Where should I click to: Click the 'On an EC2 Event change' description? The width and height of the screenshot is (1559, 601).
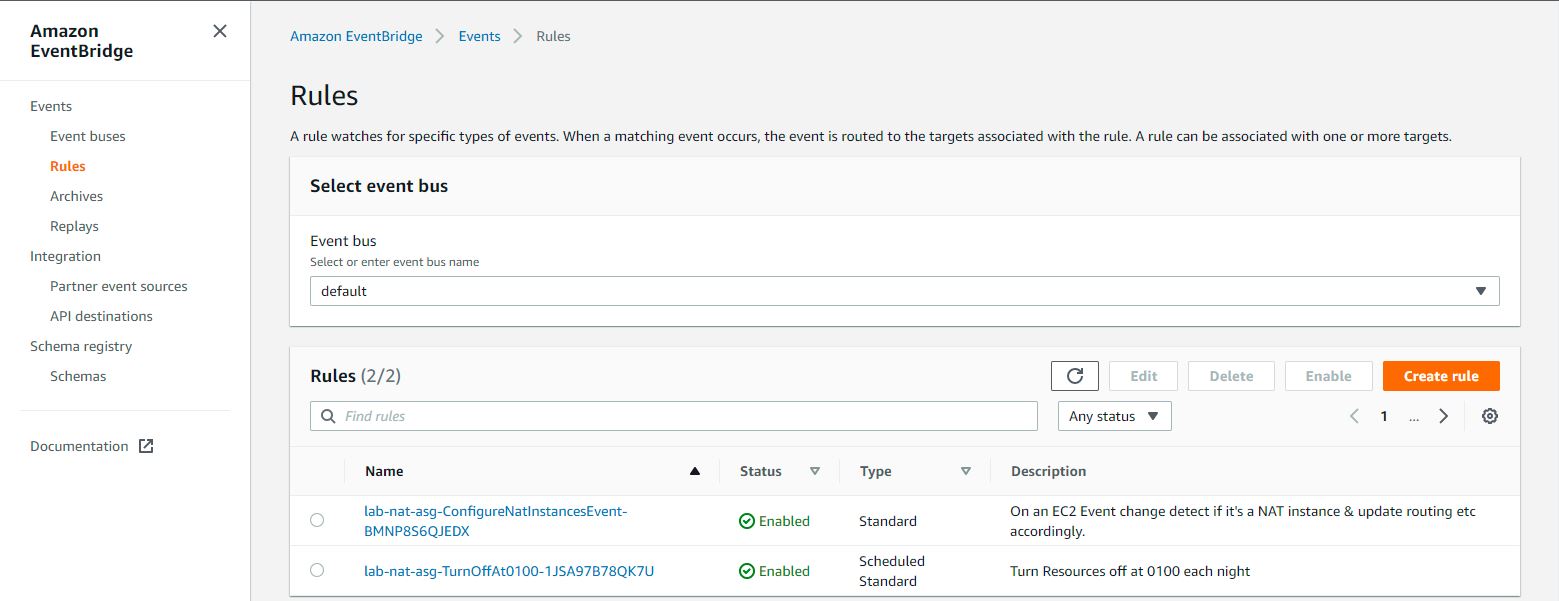pyautogui.click(x=1243, y=521)
